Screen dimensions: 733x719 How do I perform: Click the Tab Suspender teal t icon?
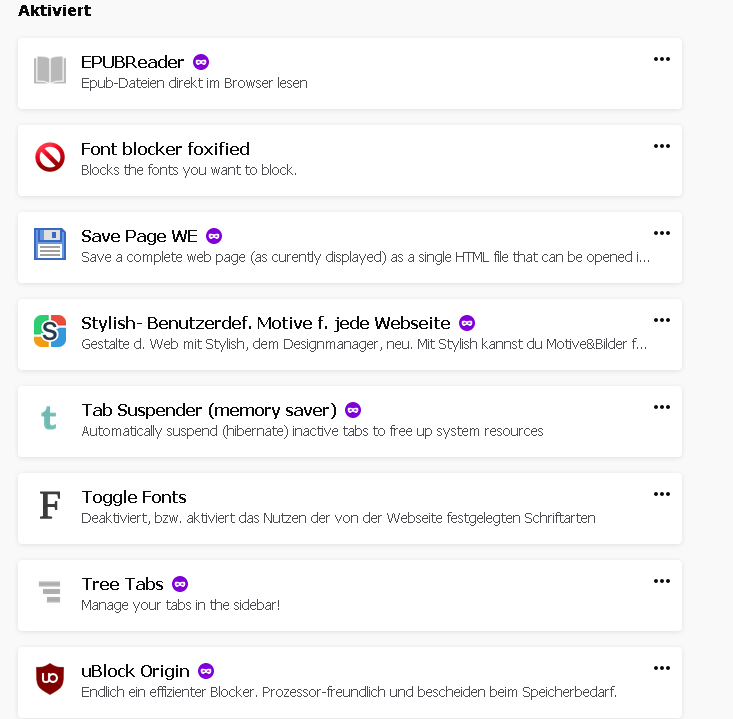point(49,418)
